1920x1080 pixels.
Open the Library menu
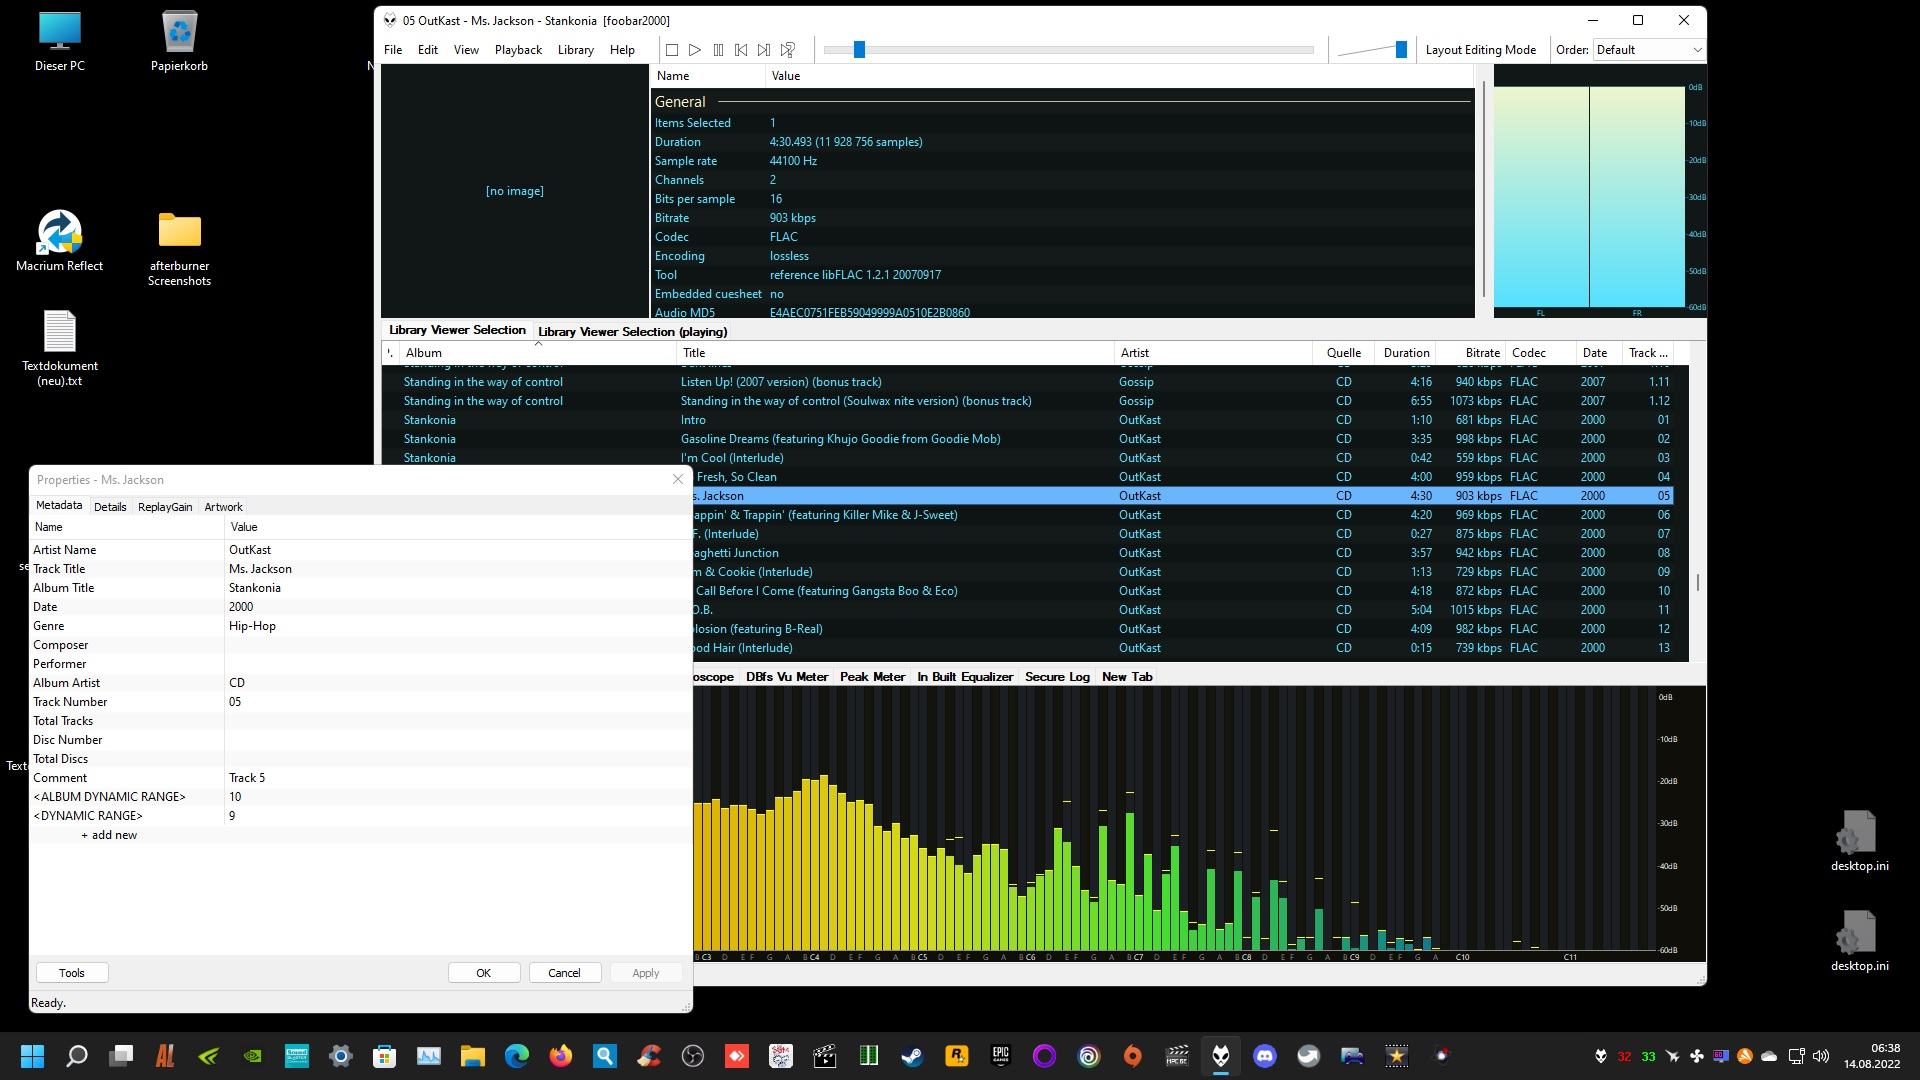point(575,50)
